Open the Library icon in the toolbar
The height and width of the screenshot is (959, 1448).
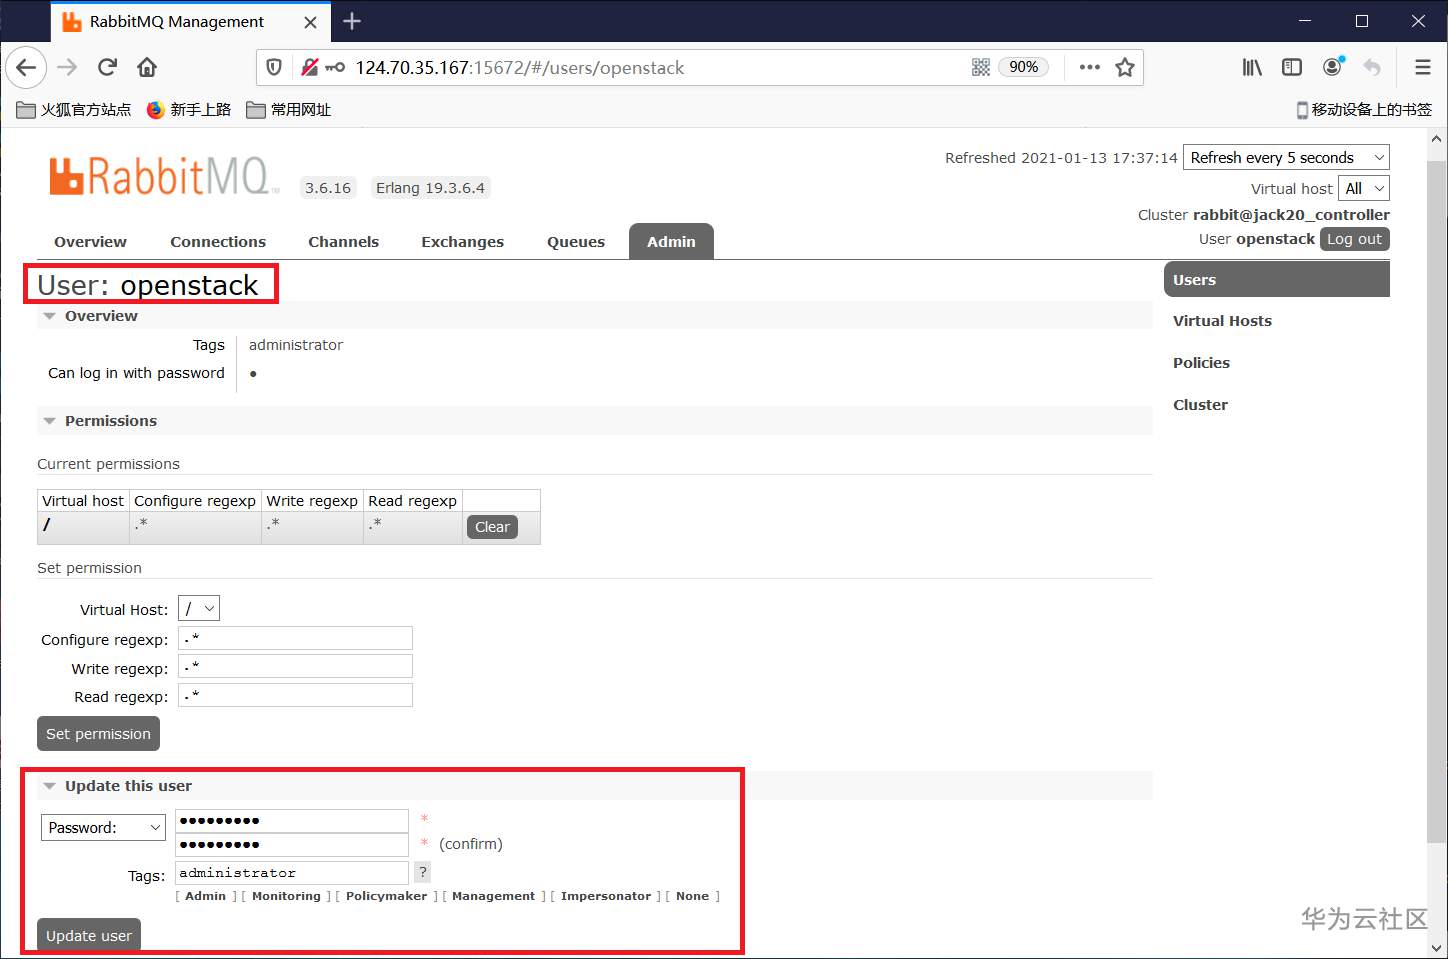coord(1252,67)
